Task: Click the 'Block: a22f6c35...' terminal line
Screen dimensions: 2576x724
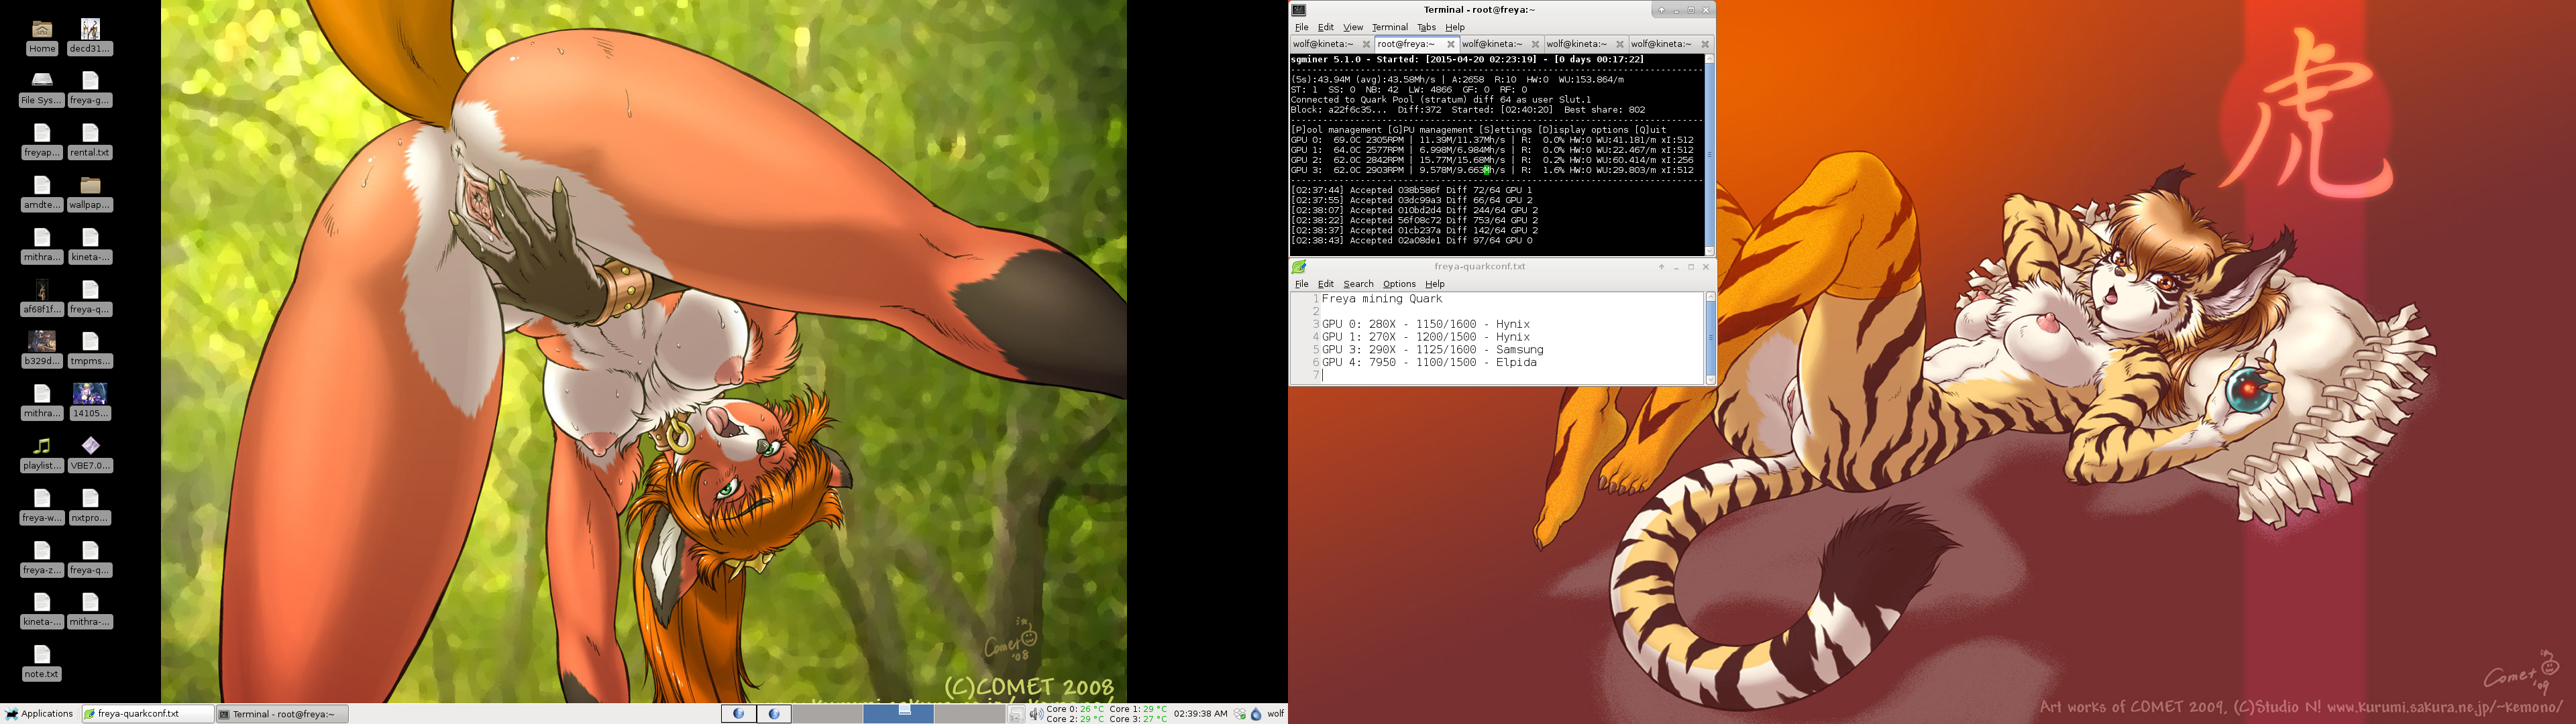Action: point(1467,110)
